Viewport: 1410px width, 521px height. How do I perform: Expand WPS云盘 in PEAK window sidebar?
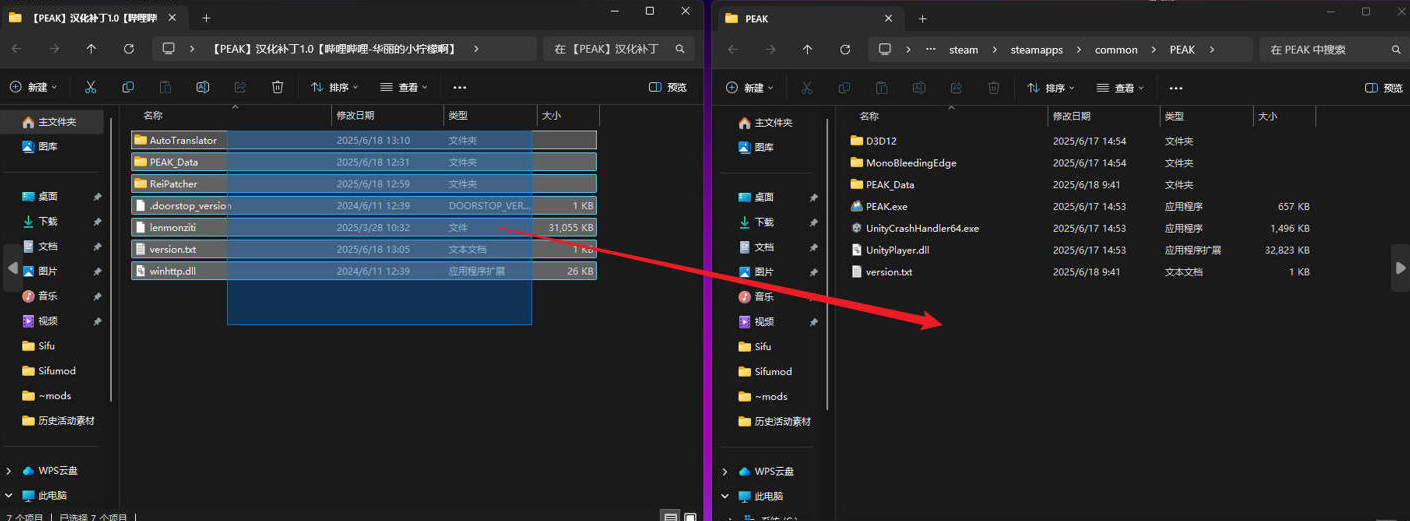coord(725,471)
